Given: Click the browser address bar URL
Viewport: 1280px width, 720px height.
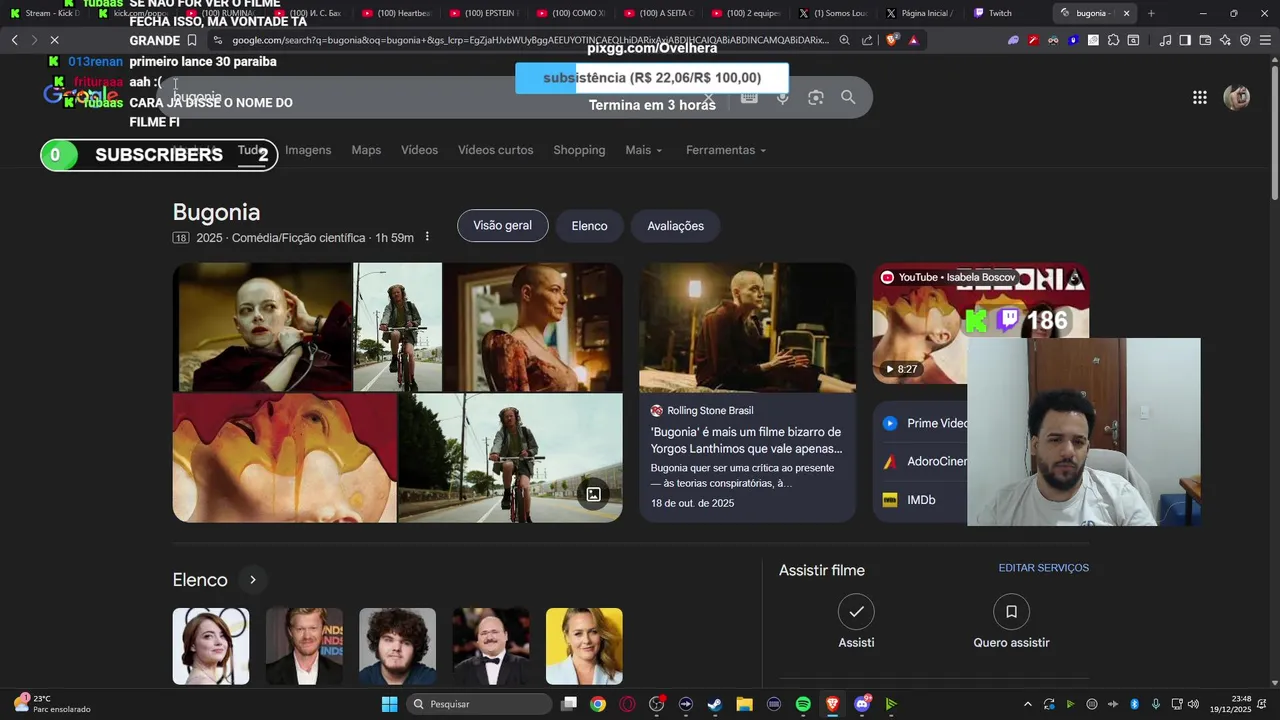Looking at the screenshot, I should (x=530, y=40).
